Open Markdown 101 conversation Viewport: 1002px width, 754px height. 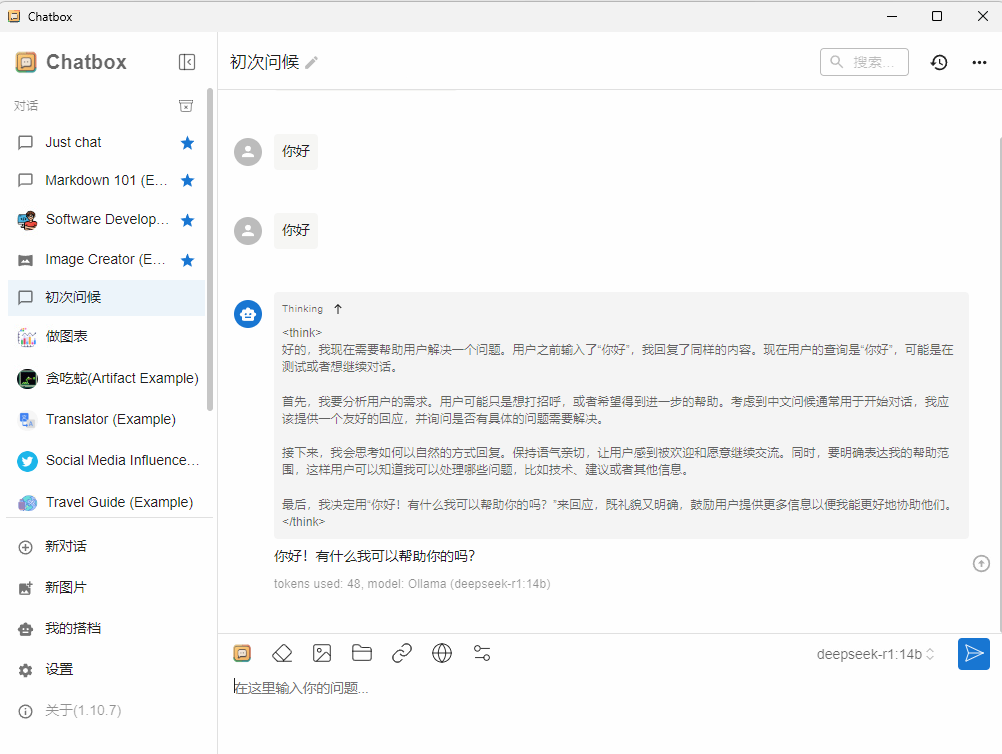106,180
